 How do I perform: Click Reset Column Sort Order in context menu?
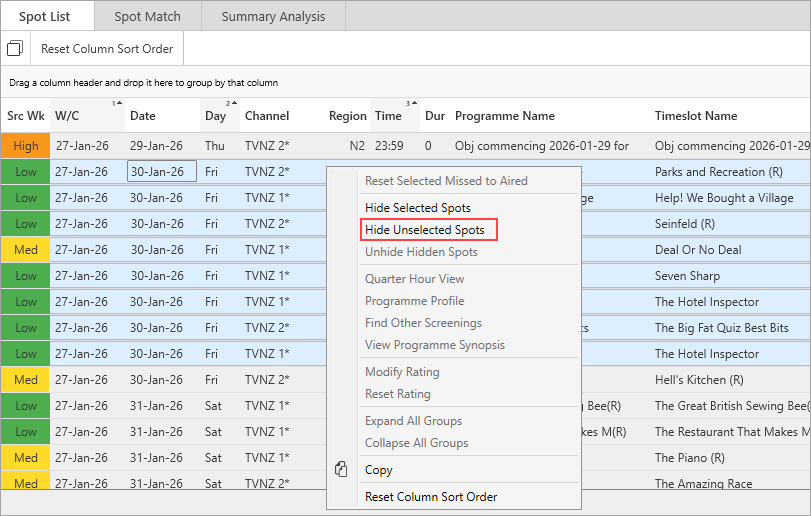point(430,497)
